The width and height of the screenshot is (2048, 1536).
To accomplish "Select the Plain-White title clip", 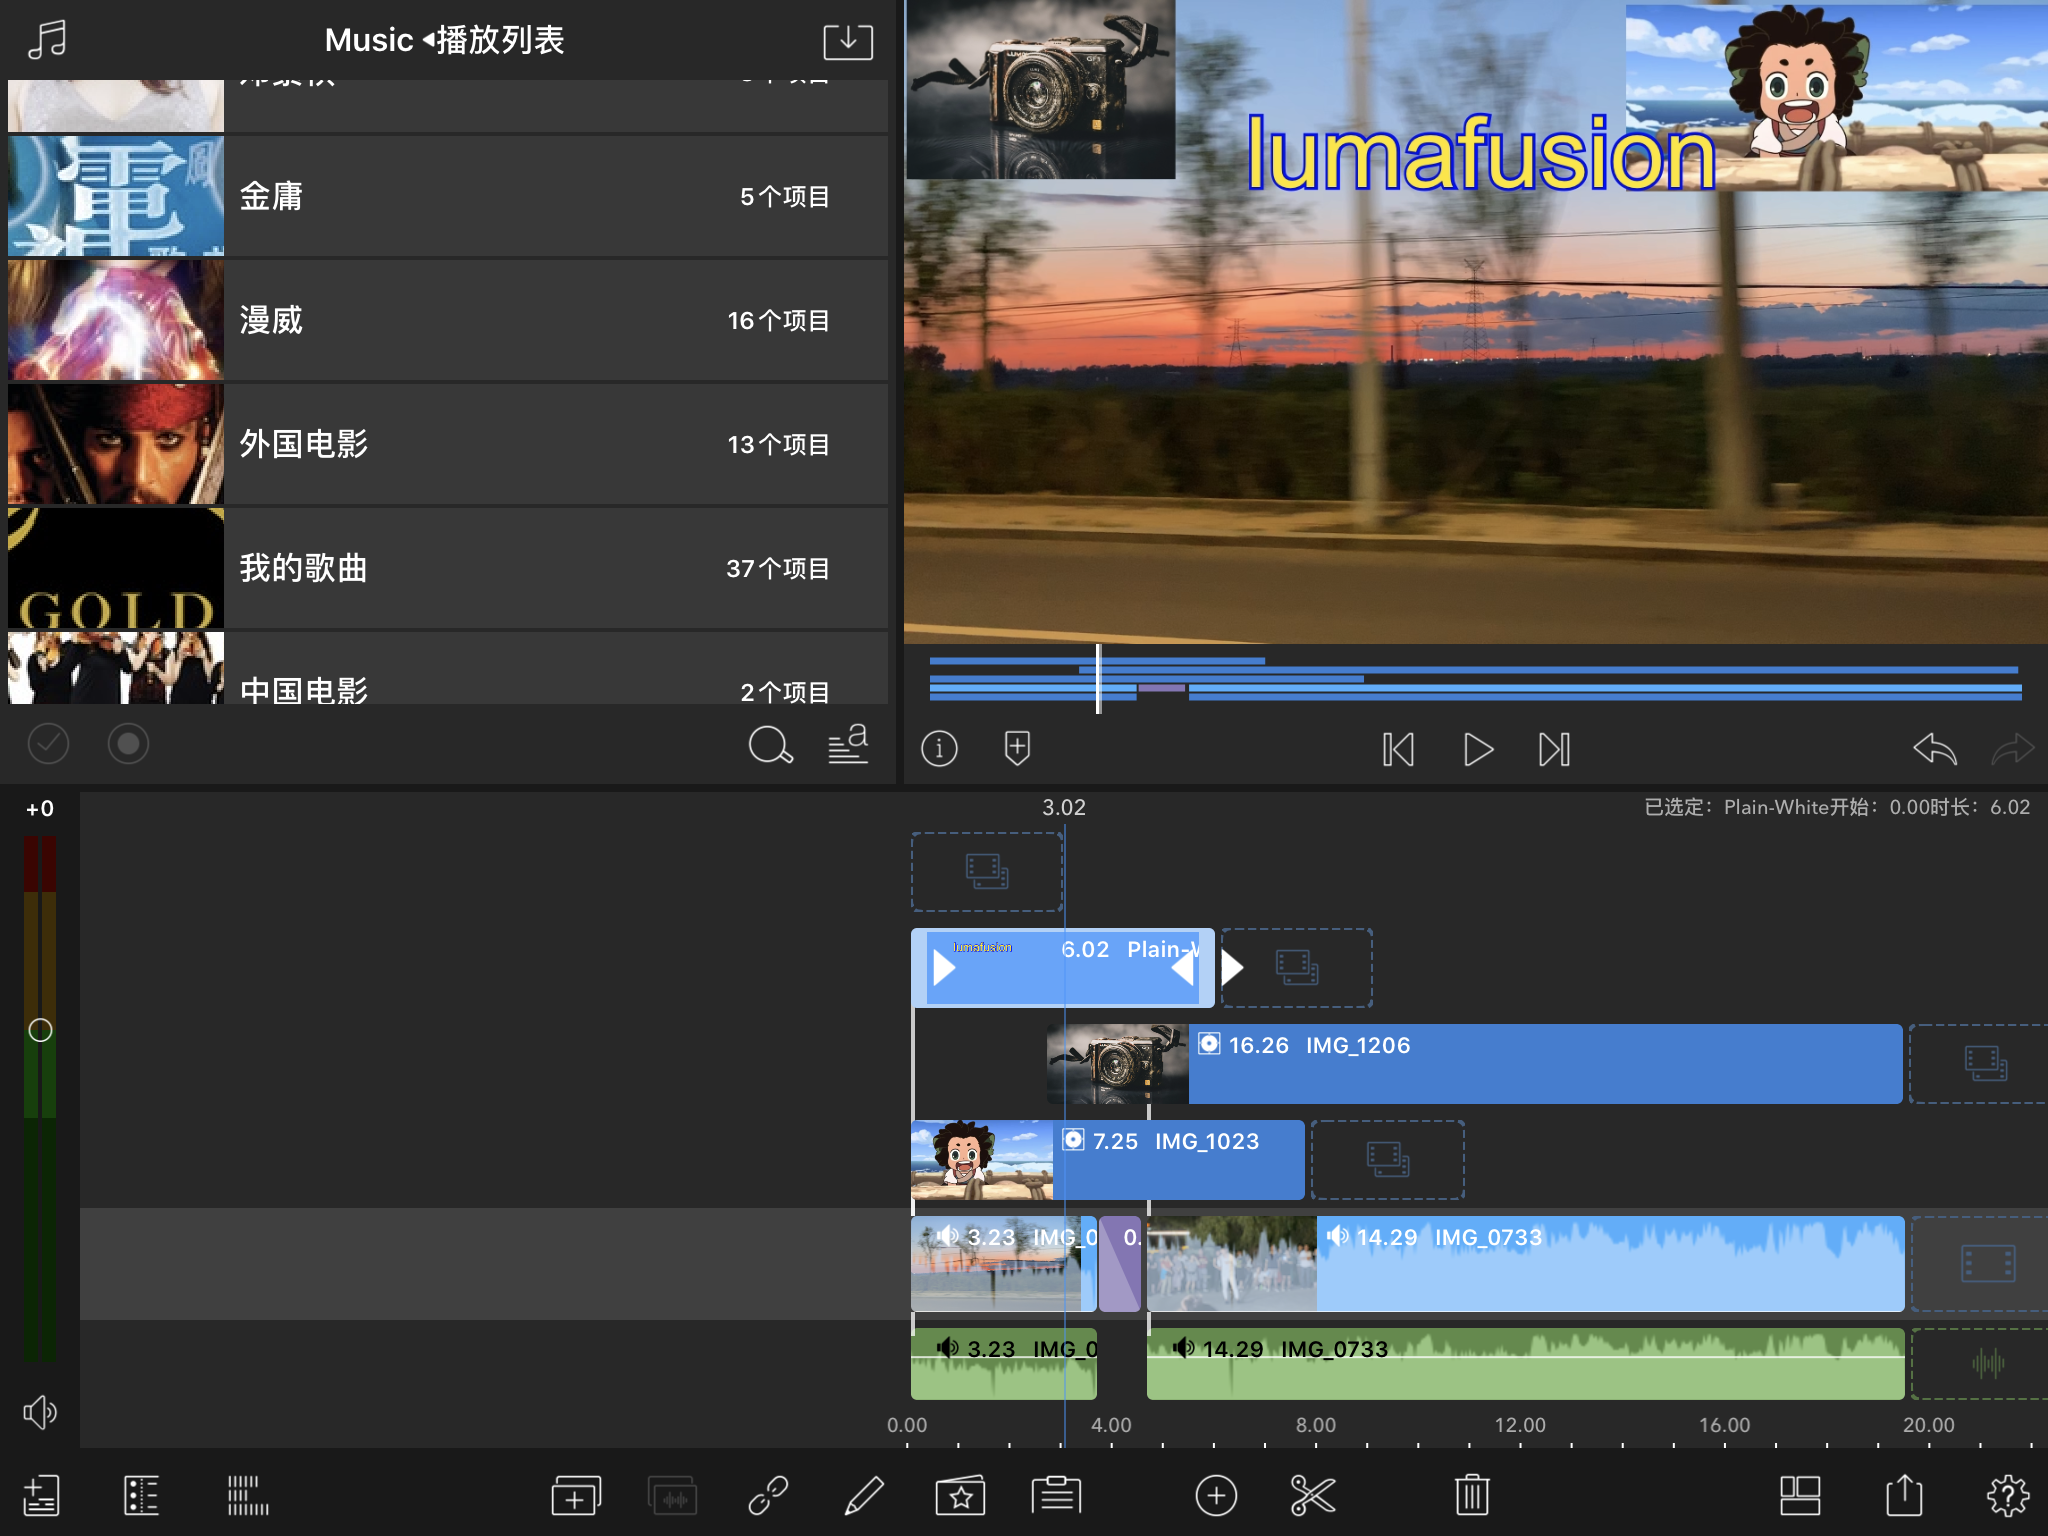I will [1062, 967].
